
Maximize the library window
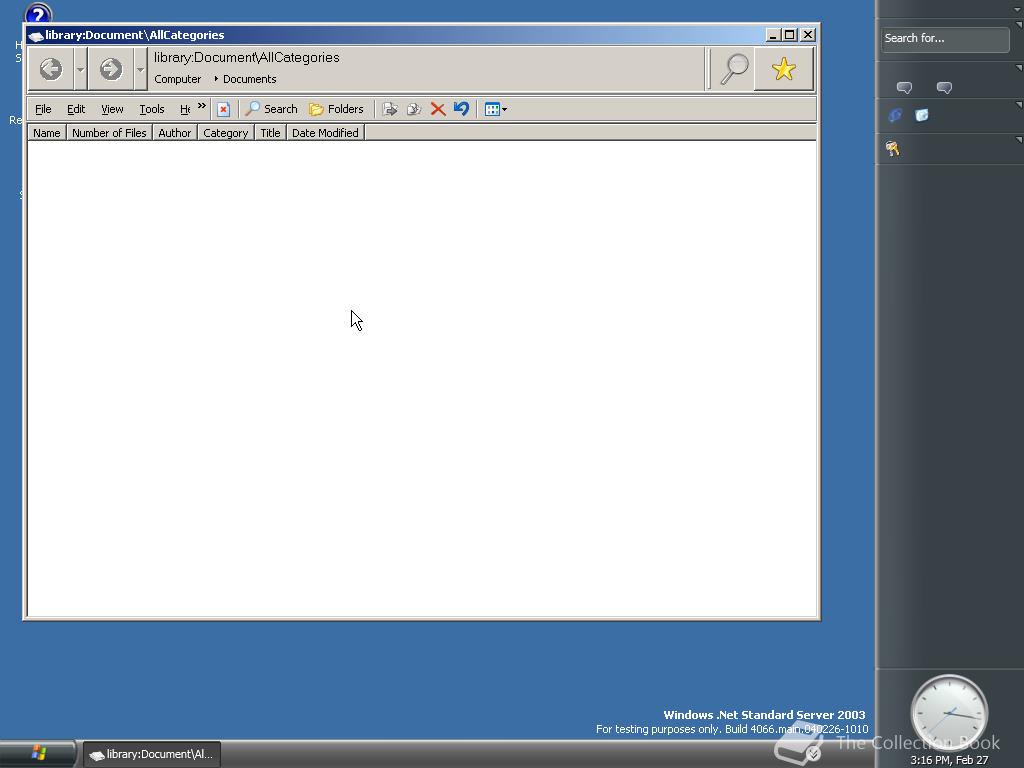click(790, 35)
